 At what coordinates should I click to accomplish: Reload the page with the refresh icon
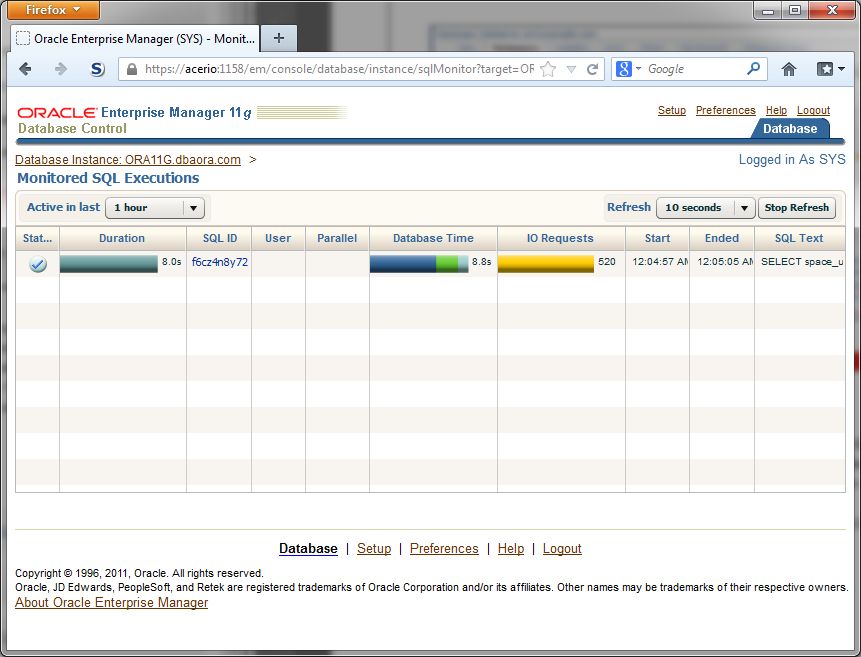tap(592, 69)
